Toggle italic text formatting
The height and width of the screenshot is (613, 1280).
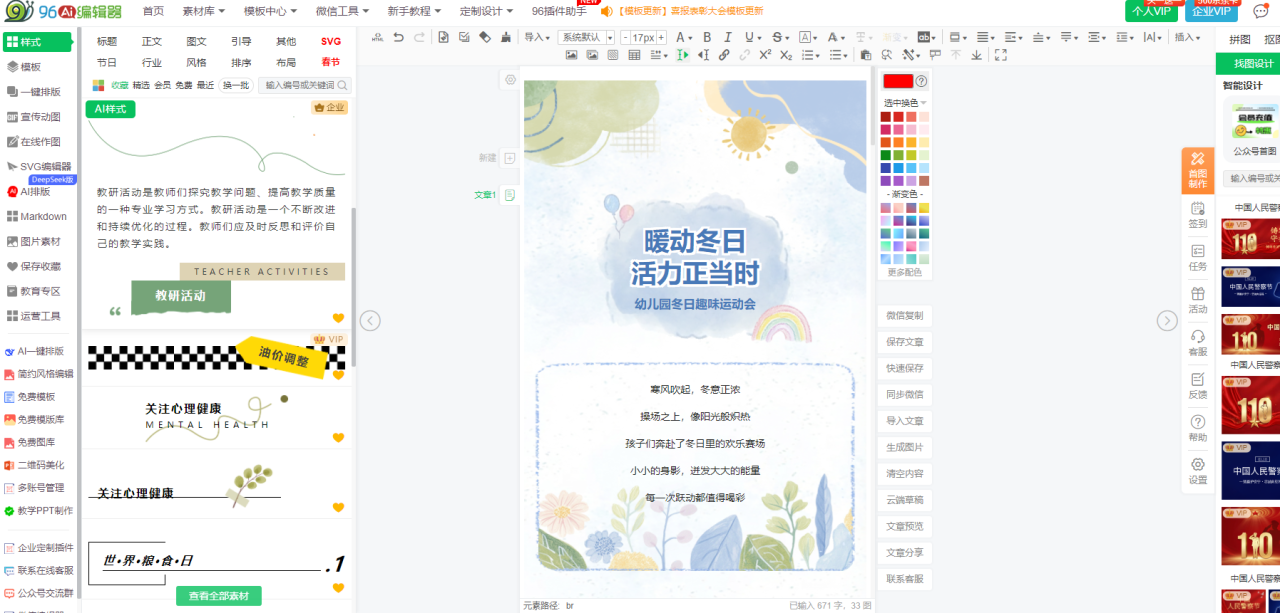tap(728, 37)
